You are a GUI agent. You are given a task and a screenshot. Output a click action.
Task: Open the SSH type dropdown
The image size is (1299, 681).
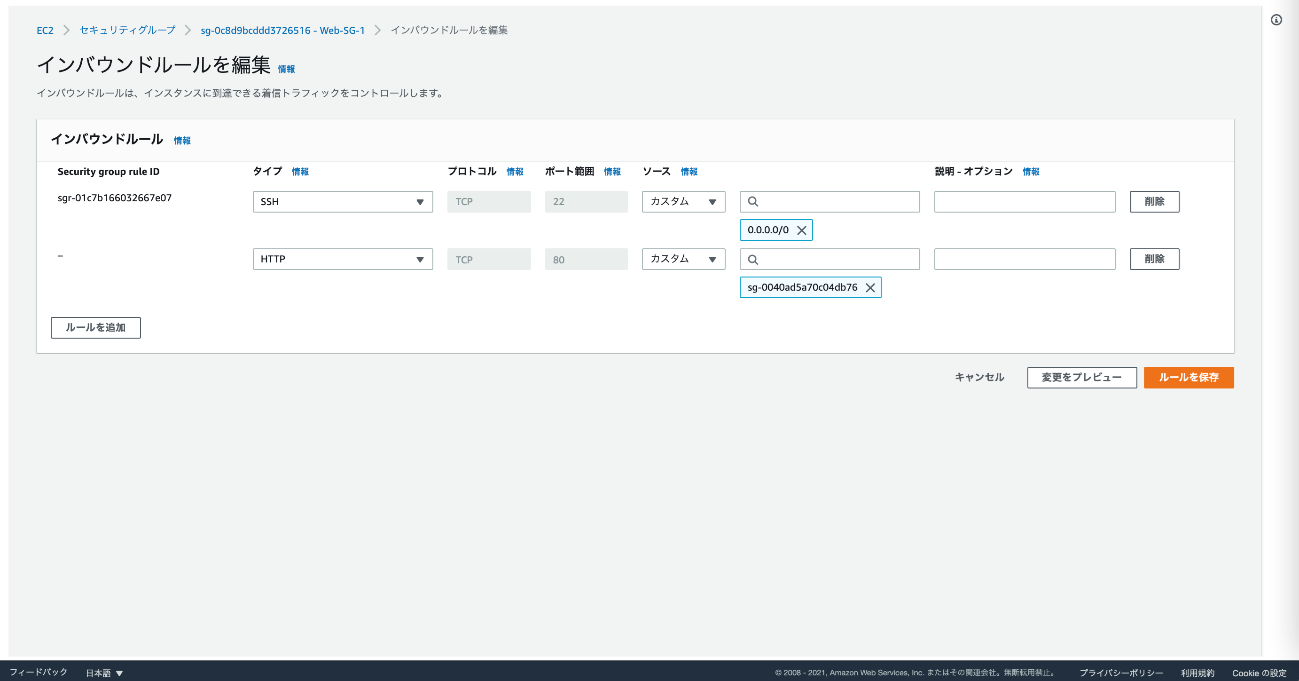pos(342,202)
